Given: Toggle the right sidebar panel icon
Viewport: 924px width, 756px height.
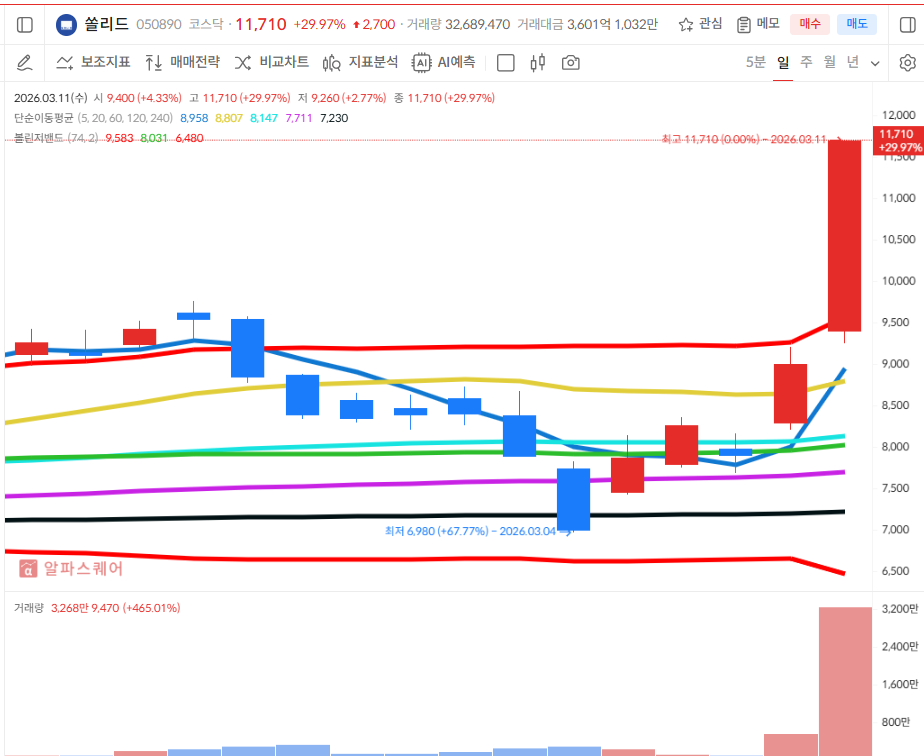Looking at the screenshot, I should [906, 24].
